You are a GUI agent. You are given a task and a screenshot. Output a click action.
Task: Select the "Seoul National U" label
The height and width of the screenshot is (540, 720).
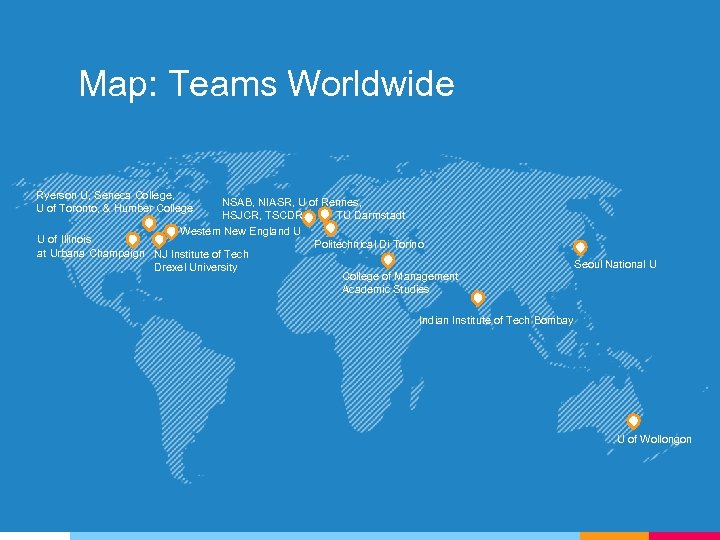tap(615, 264)
